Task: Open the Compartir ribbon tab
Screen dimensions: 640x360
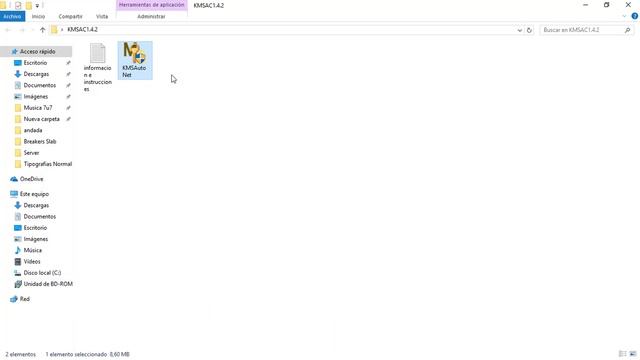Action: (x=70, y=16)
